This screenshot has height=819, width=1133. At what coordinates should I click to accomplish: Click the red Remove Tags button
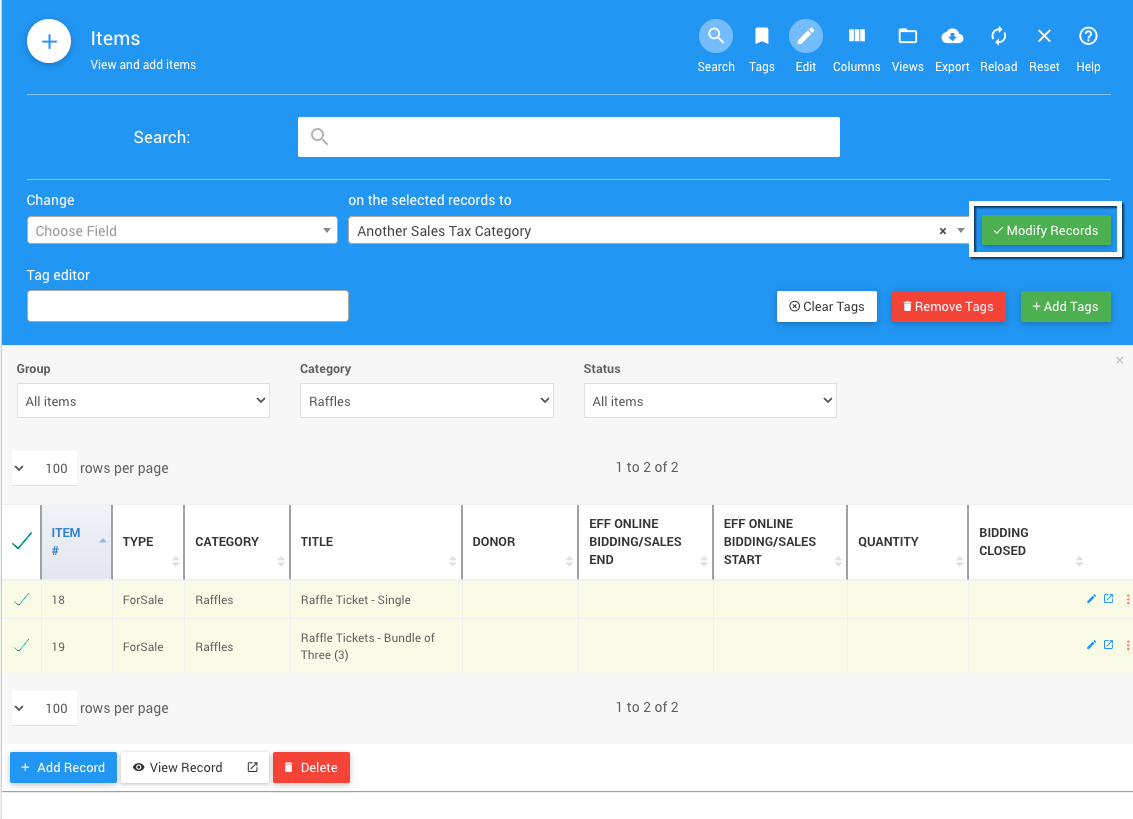pyautogui.click(x=947, y=307)
